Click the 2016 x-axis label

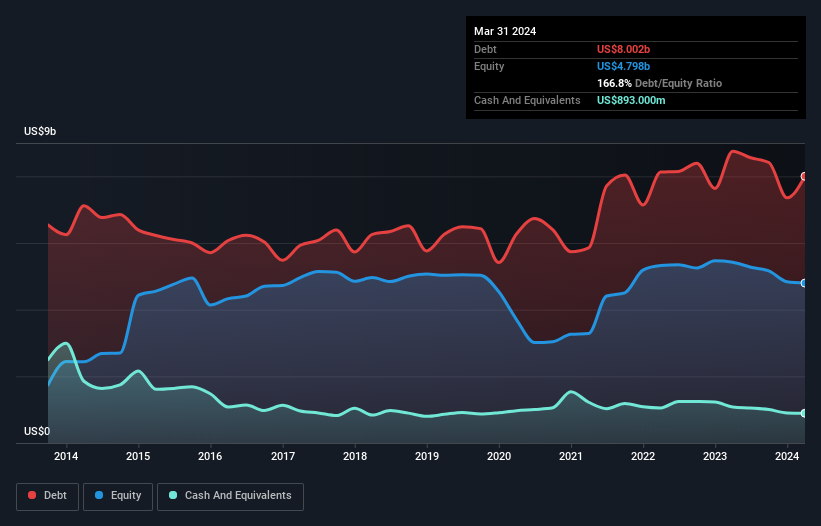coord(210,456)
